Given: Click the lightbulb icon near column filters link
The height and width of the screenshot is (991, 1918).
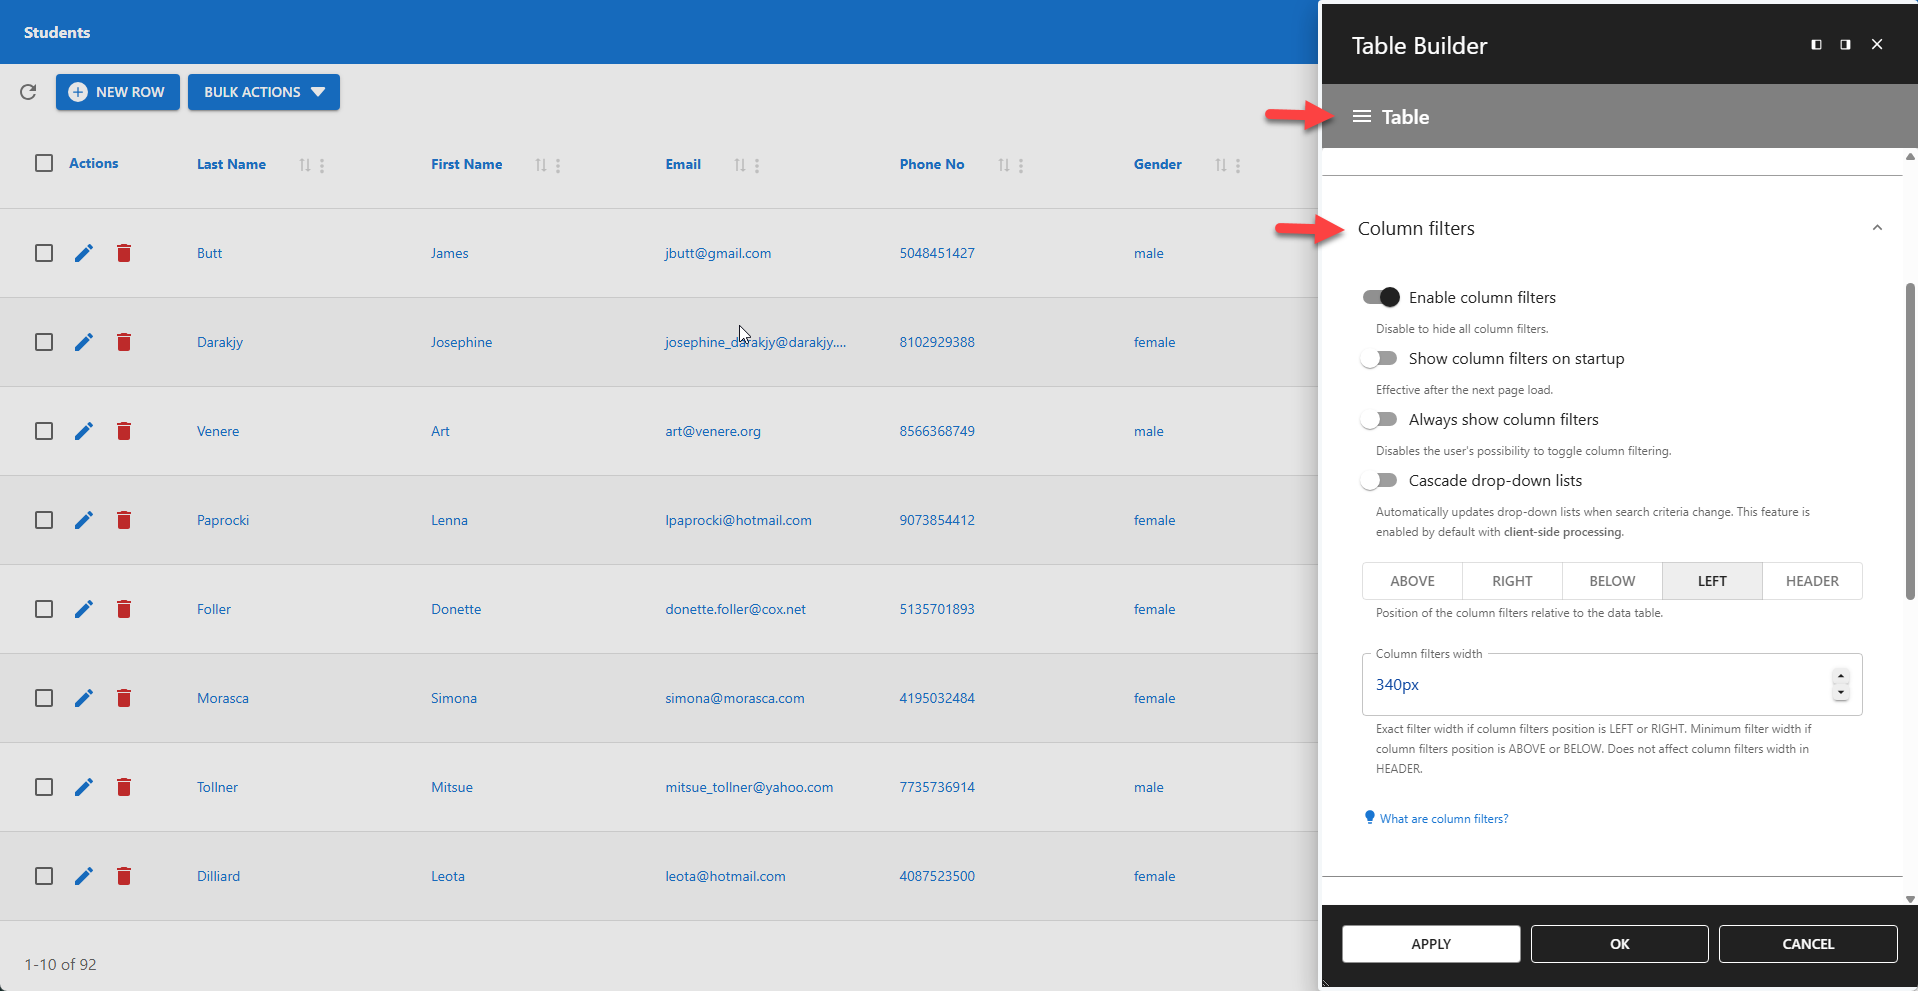Looking at the screenshot, I should (x=1370, y=817).
